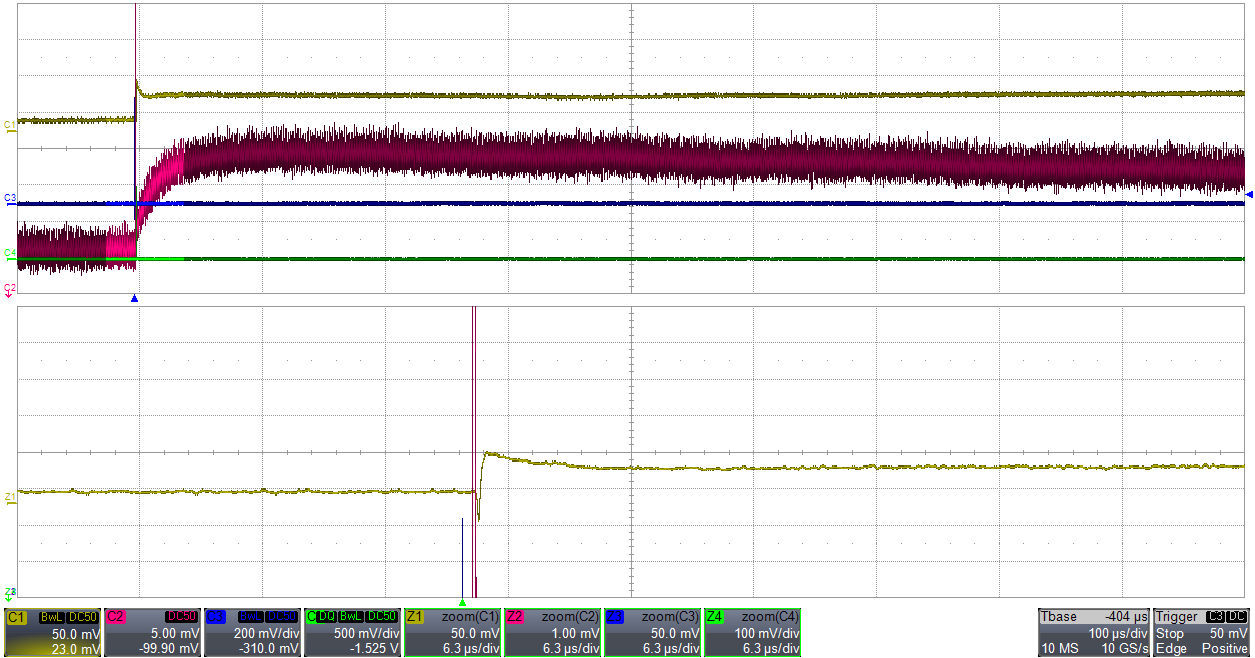Open the C1 channel descriptor box
The image size is (1255, 658).
point(53,632)
